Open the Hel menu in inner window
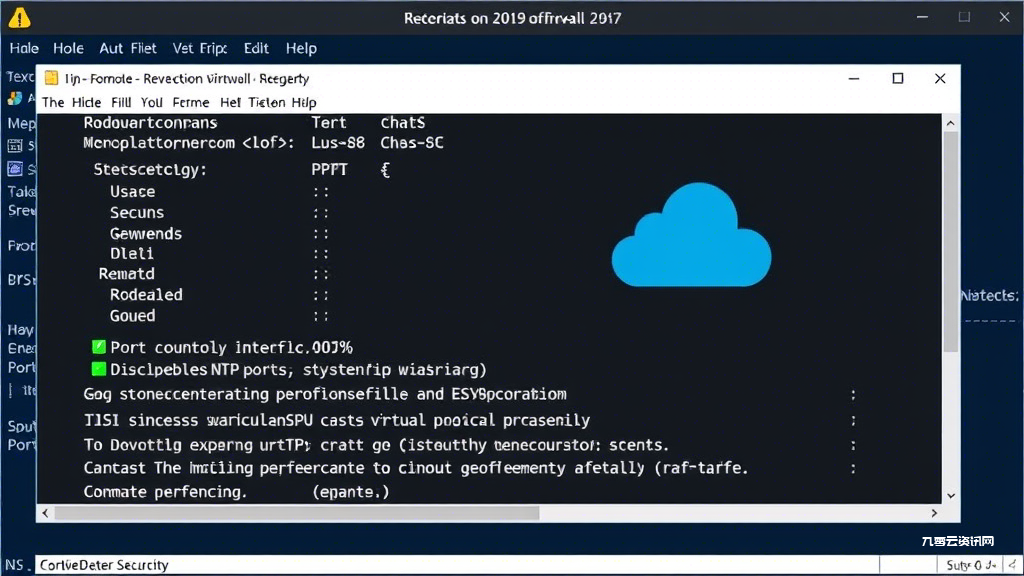 point(231,103)
